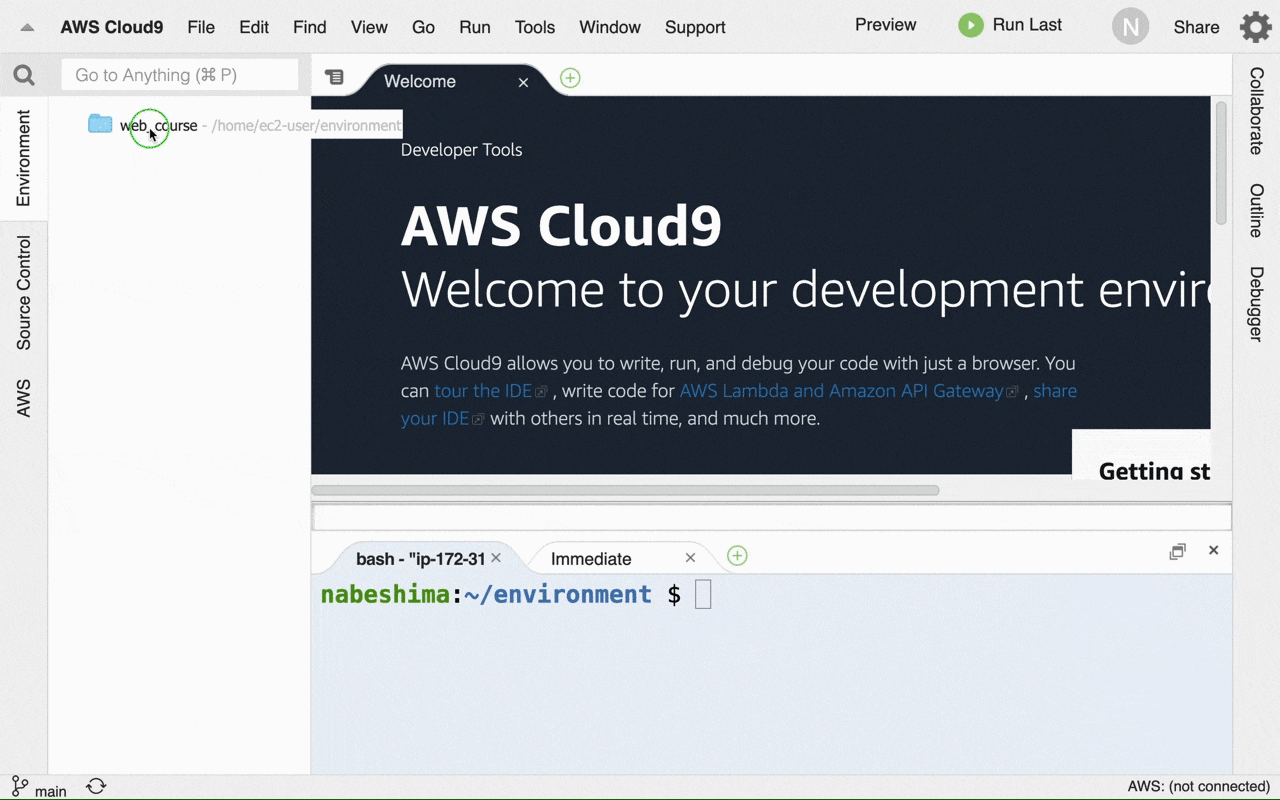Close the bash terminal tab
The width and height of the screenshot is (1280, 800).
pos(496,558)
